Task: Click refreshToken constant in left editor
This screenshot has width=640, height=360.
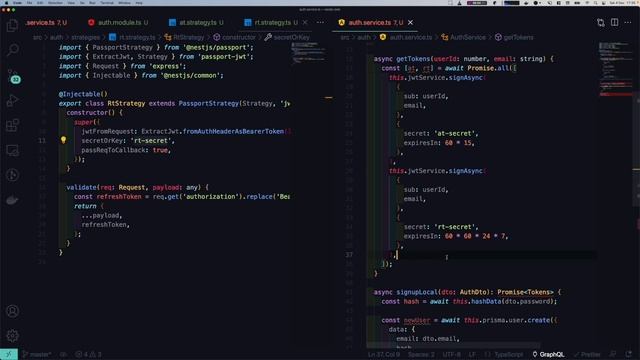Action: pos(119,196)
